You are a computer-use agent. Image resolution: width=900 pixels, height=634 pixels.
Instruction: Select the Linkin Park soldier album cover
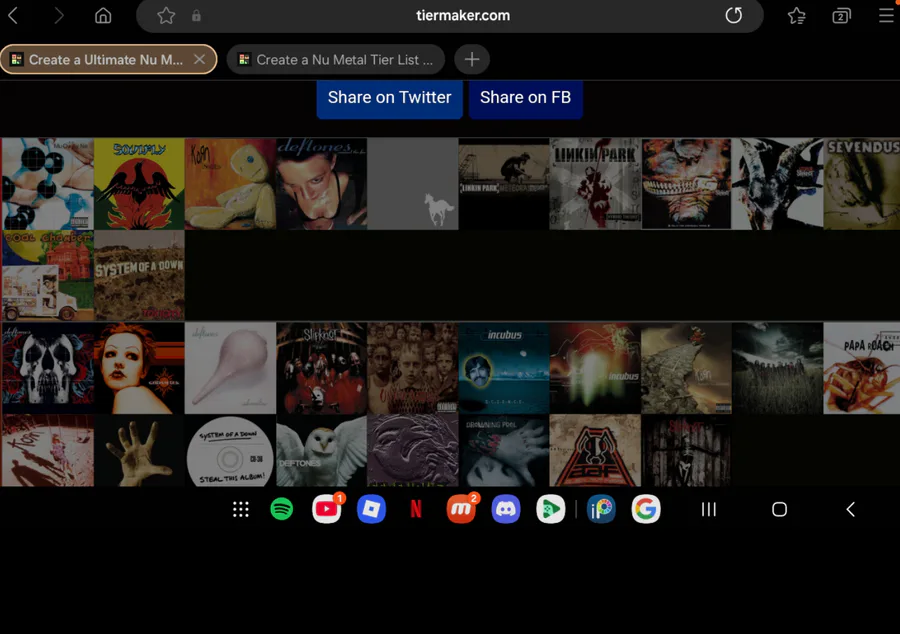[595, 184]
